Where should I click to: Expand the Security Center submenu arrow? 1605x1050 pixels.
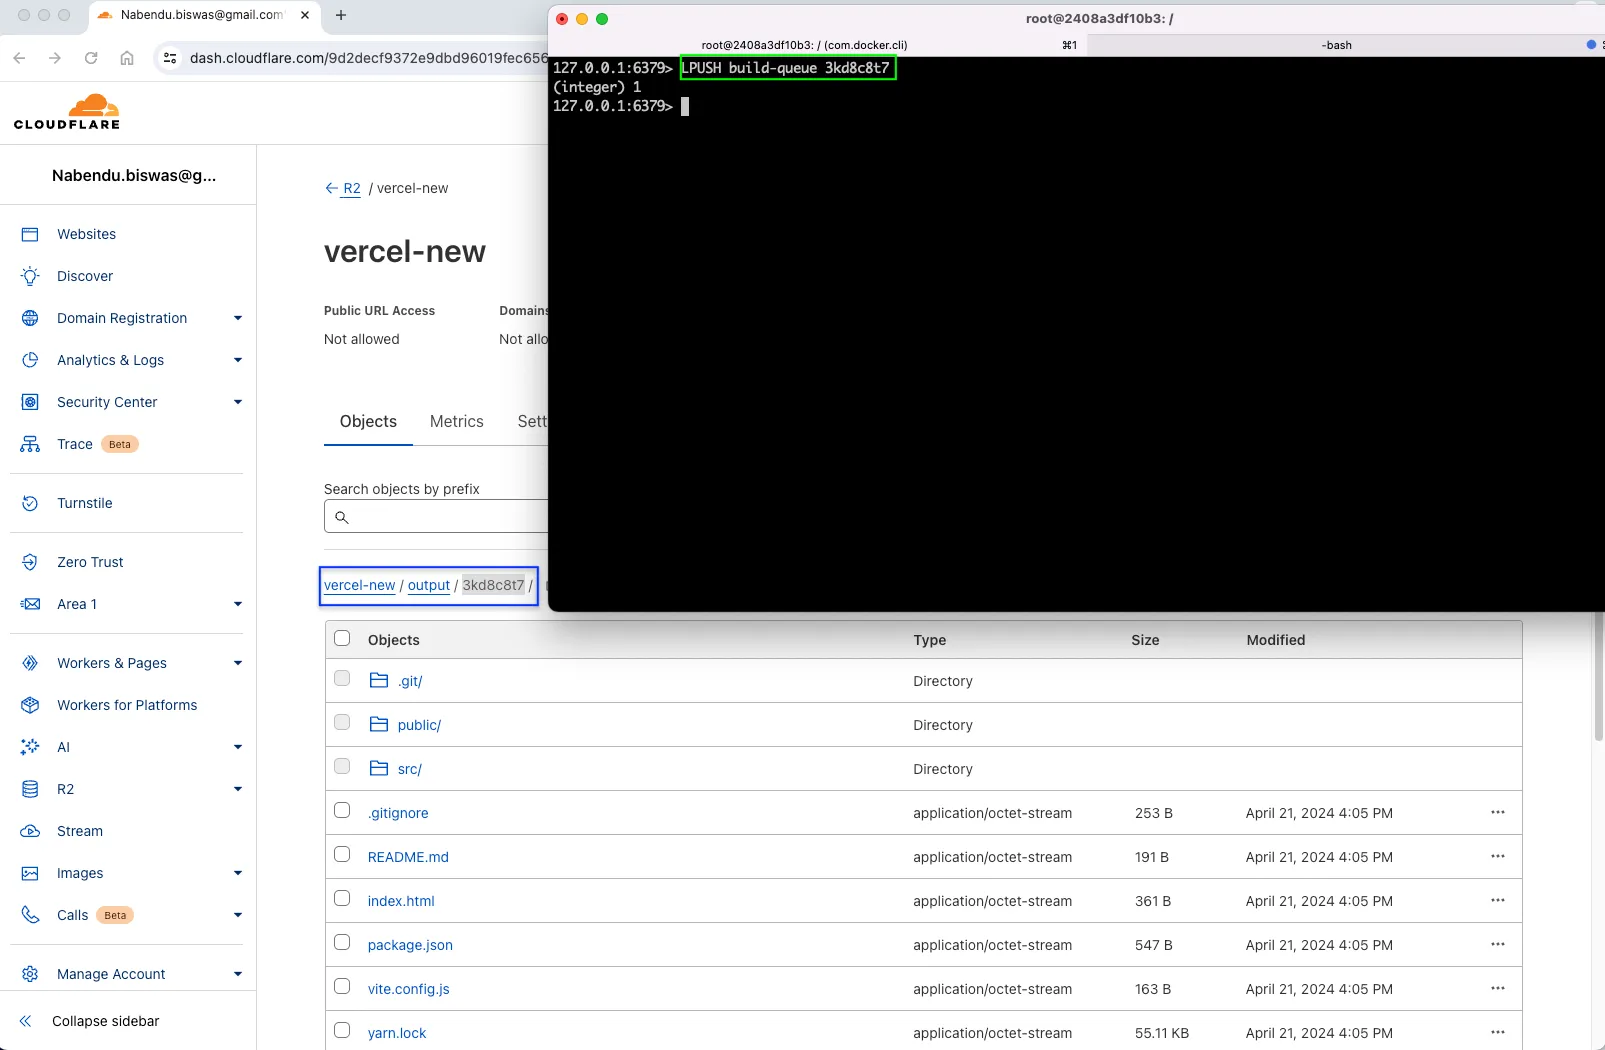point(238,402)
